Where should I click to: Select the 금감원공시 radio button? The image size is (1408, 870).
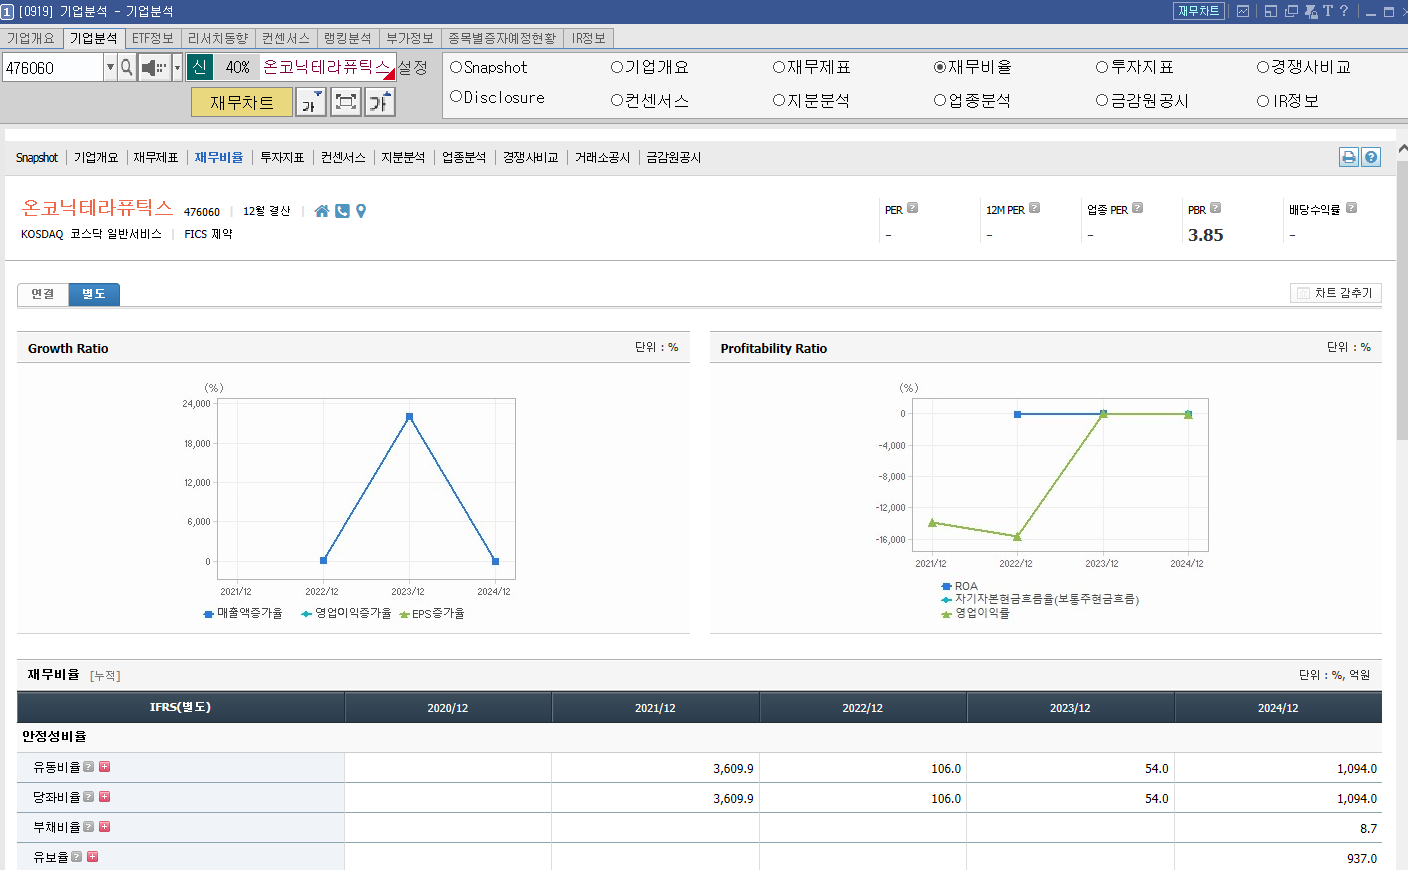[1102, 100]
